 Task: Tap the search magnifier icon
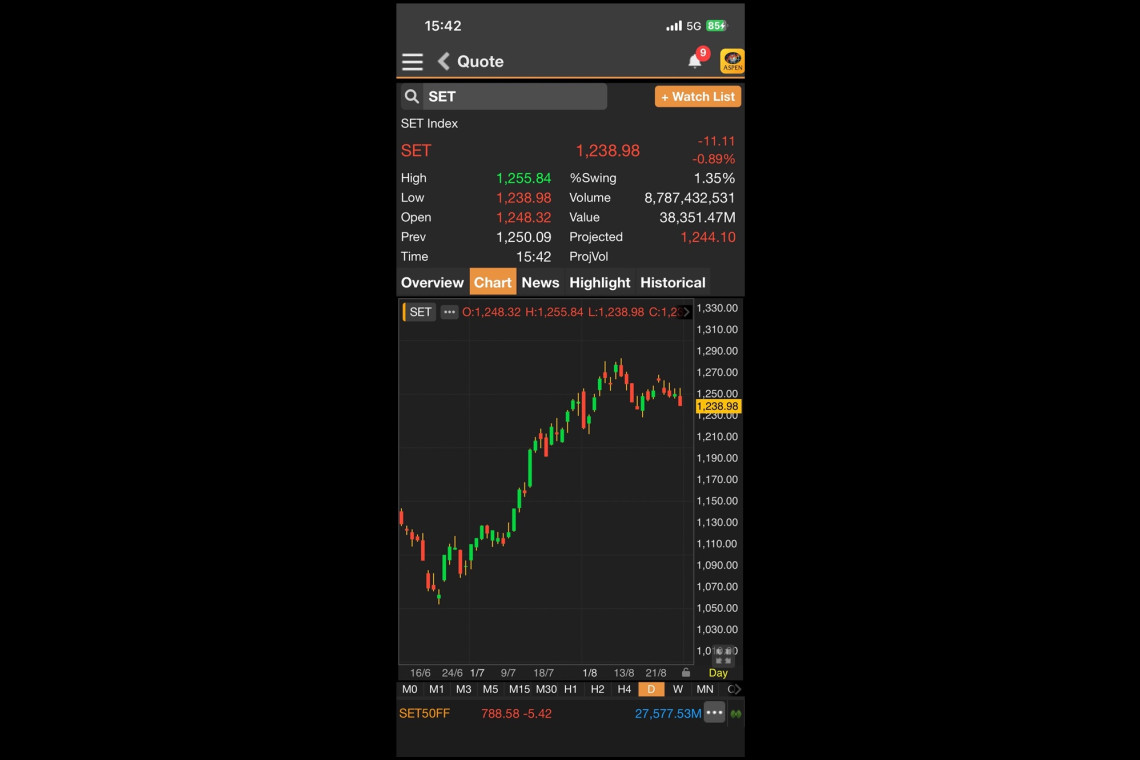pos(412,97)
